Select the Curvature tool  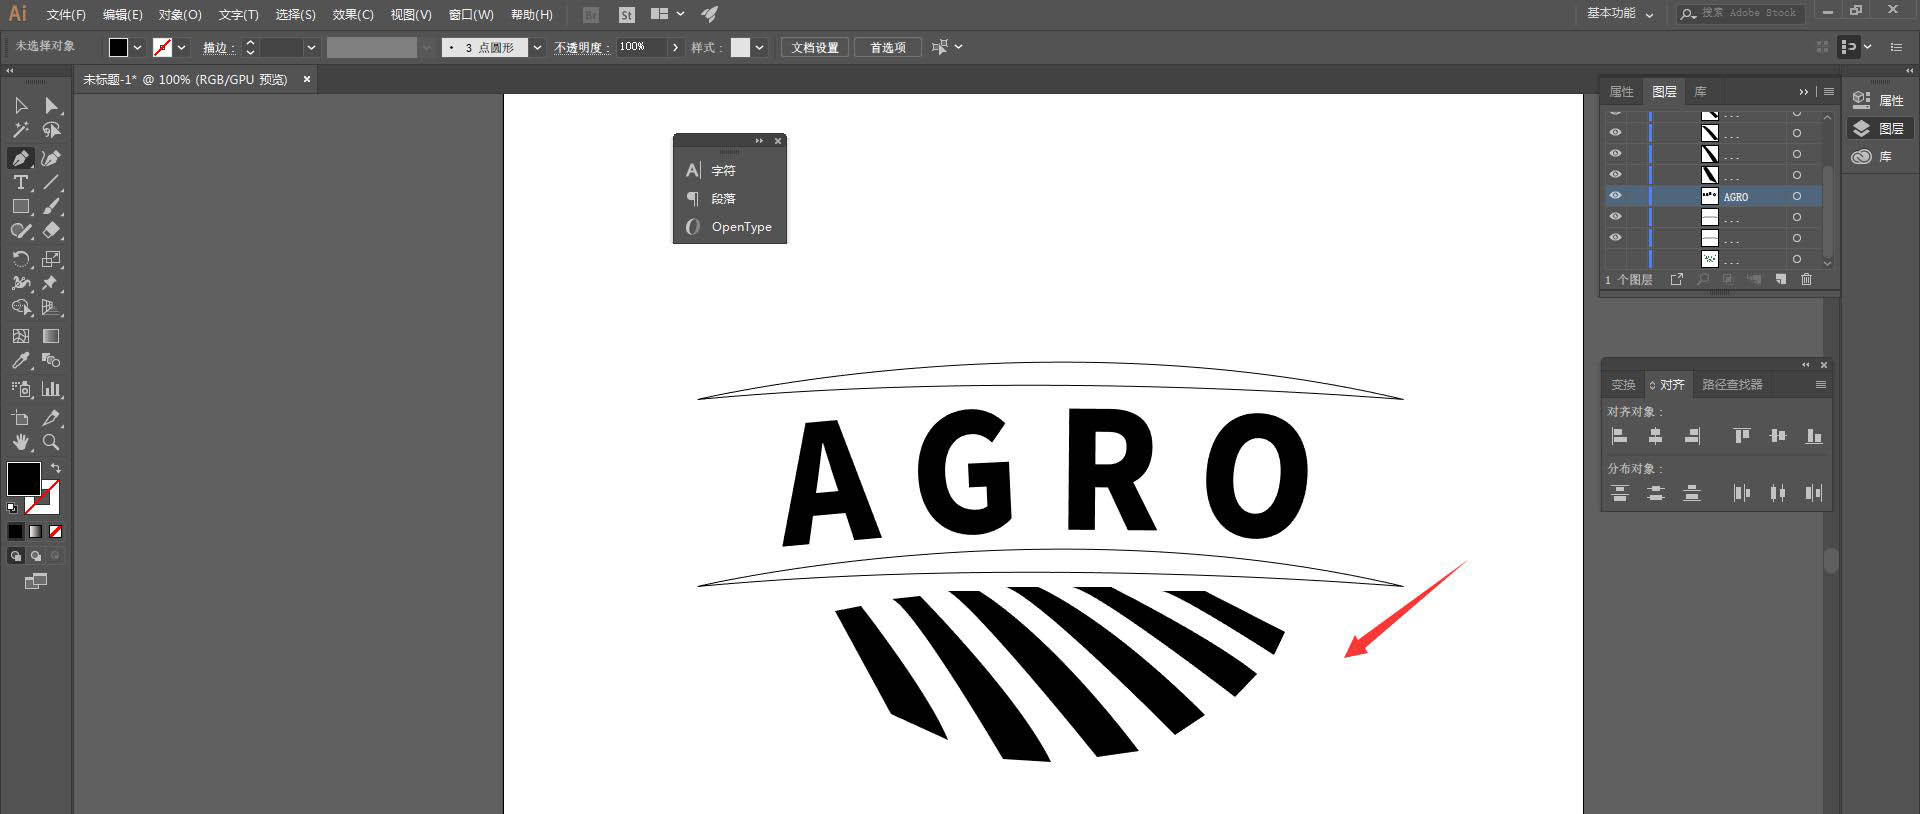pos(51,158)
